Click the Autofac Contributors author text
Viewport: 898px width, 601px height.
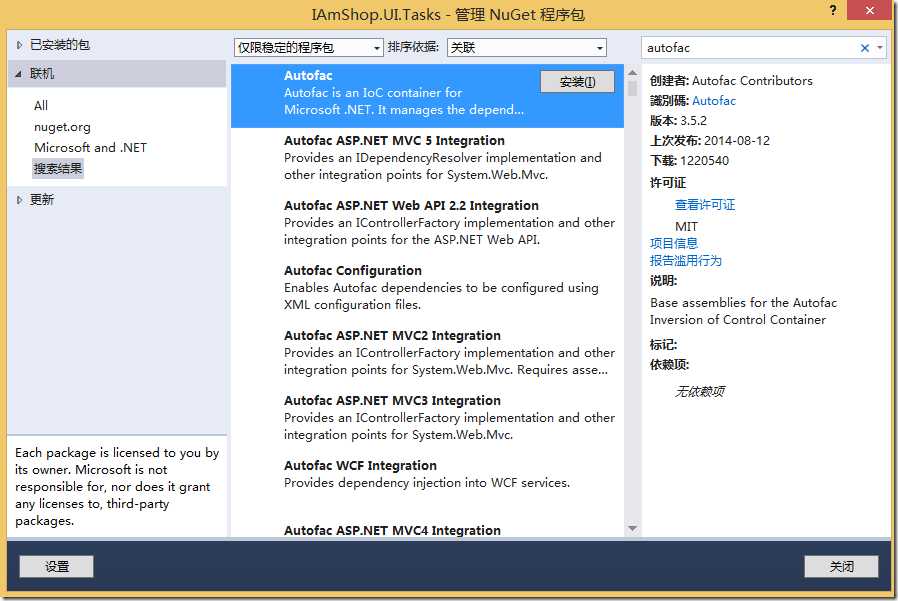click(x=752, y=81)
